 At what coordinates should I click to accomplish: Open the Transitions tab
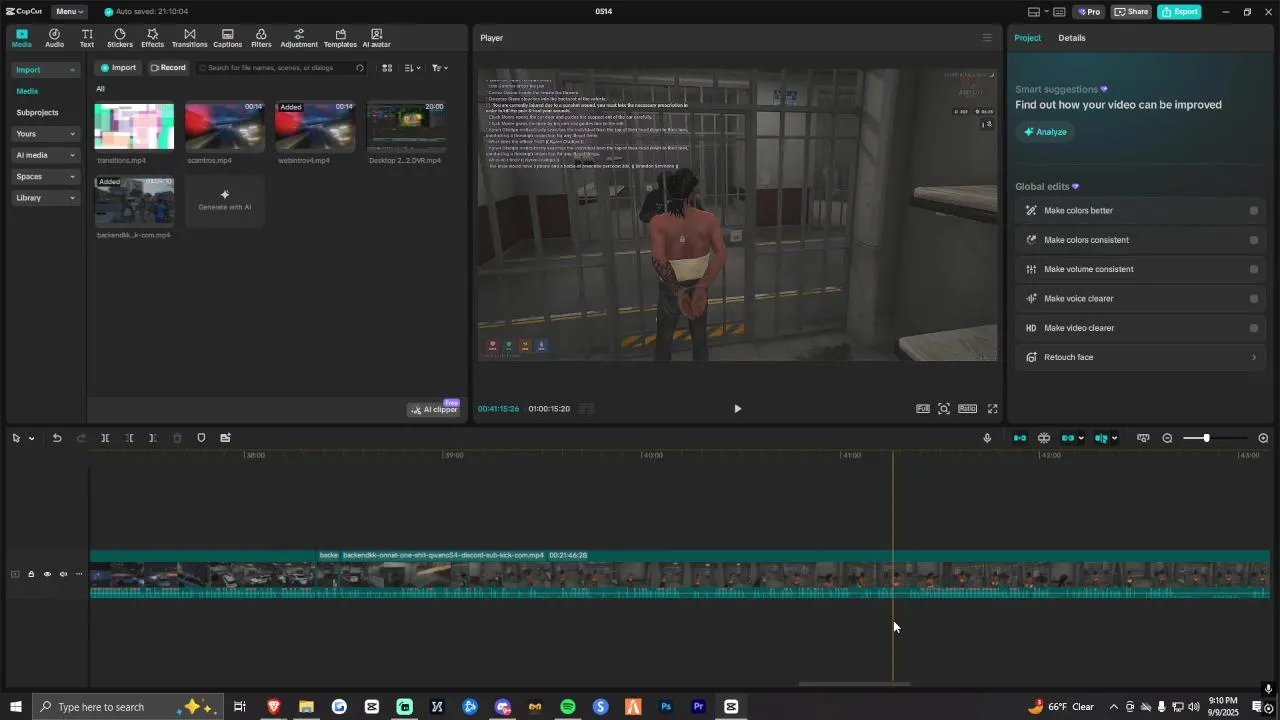[x=189, y=38]
